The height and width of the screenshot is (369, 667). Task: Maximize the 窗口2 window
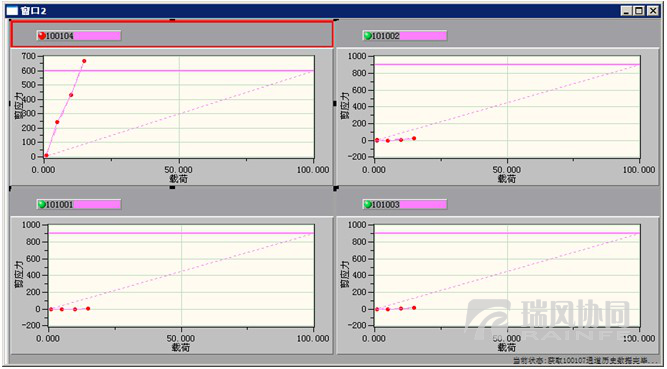click(x=639, y=11)
